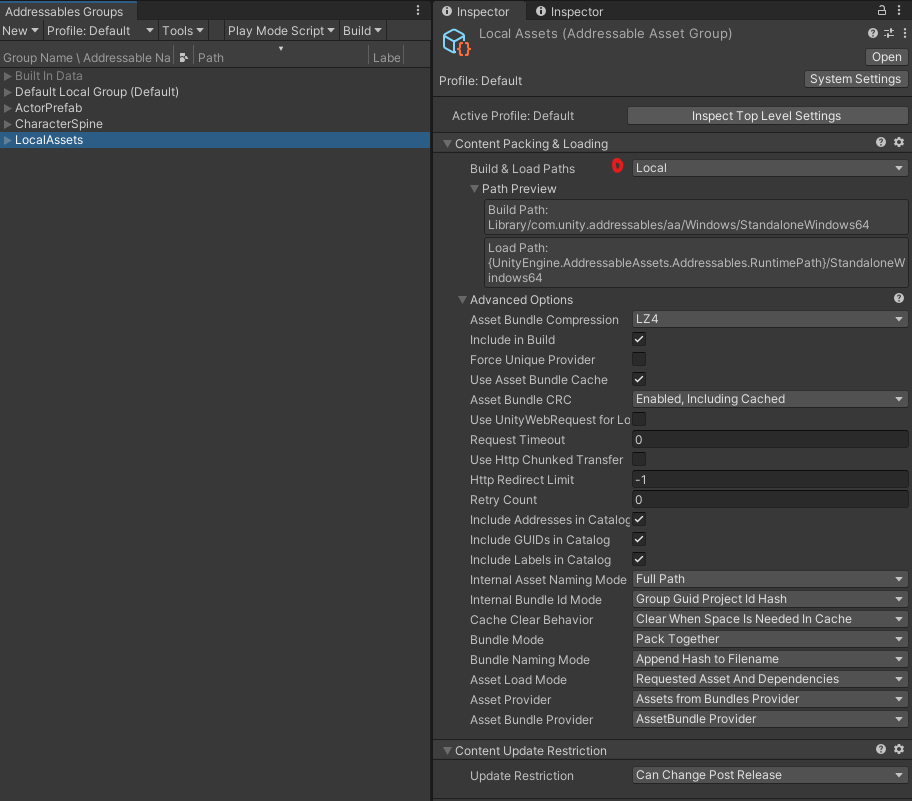Collapse the Path Preview foldout
Screen dimensions: 912x801
click(475, 188)
